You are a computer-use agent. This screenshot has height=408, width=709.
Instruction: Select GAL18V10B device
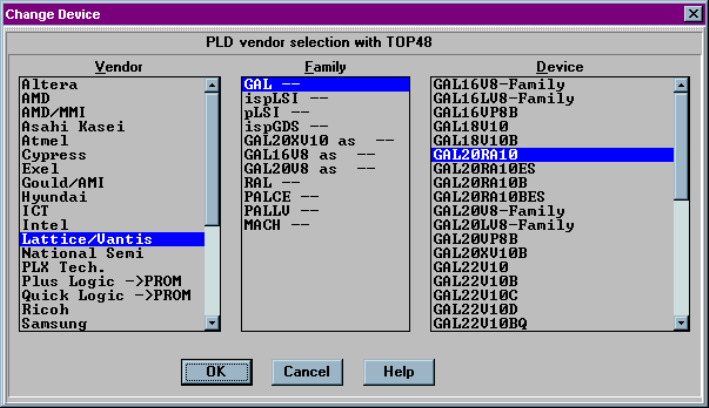[553, 141]
